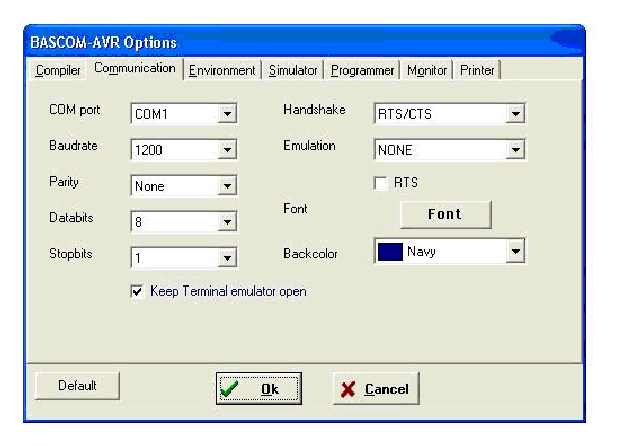Expand the Databits dropdown arrow

coord(227,222)
